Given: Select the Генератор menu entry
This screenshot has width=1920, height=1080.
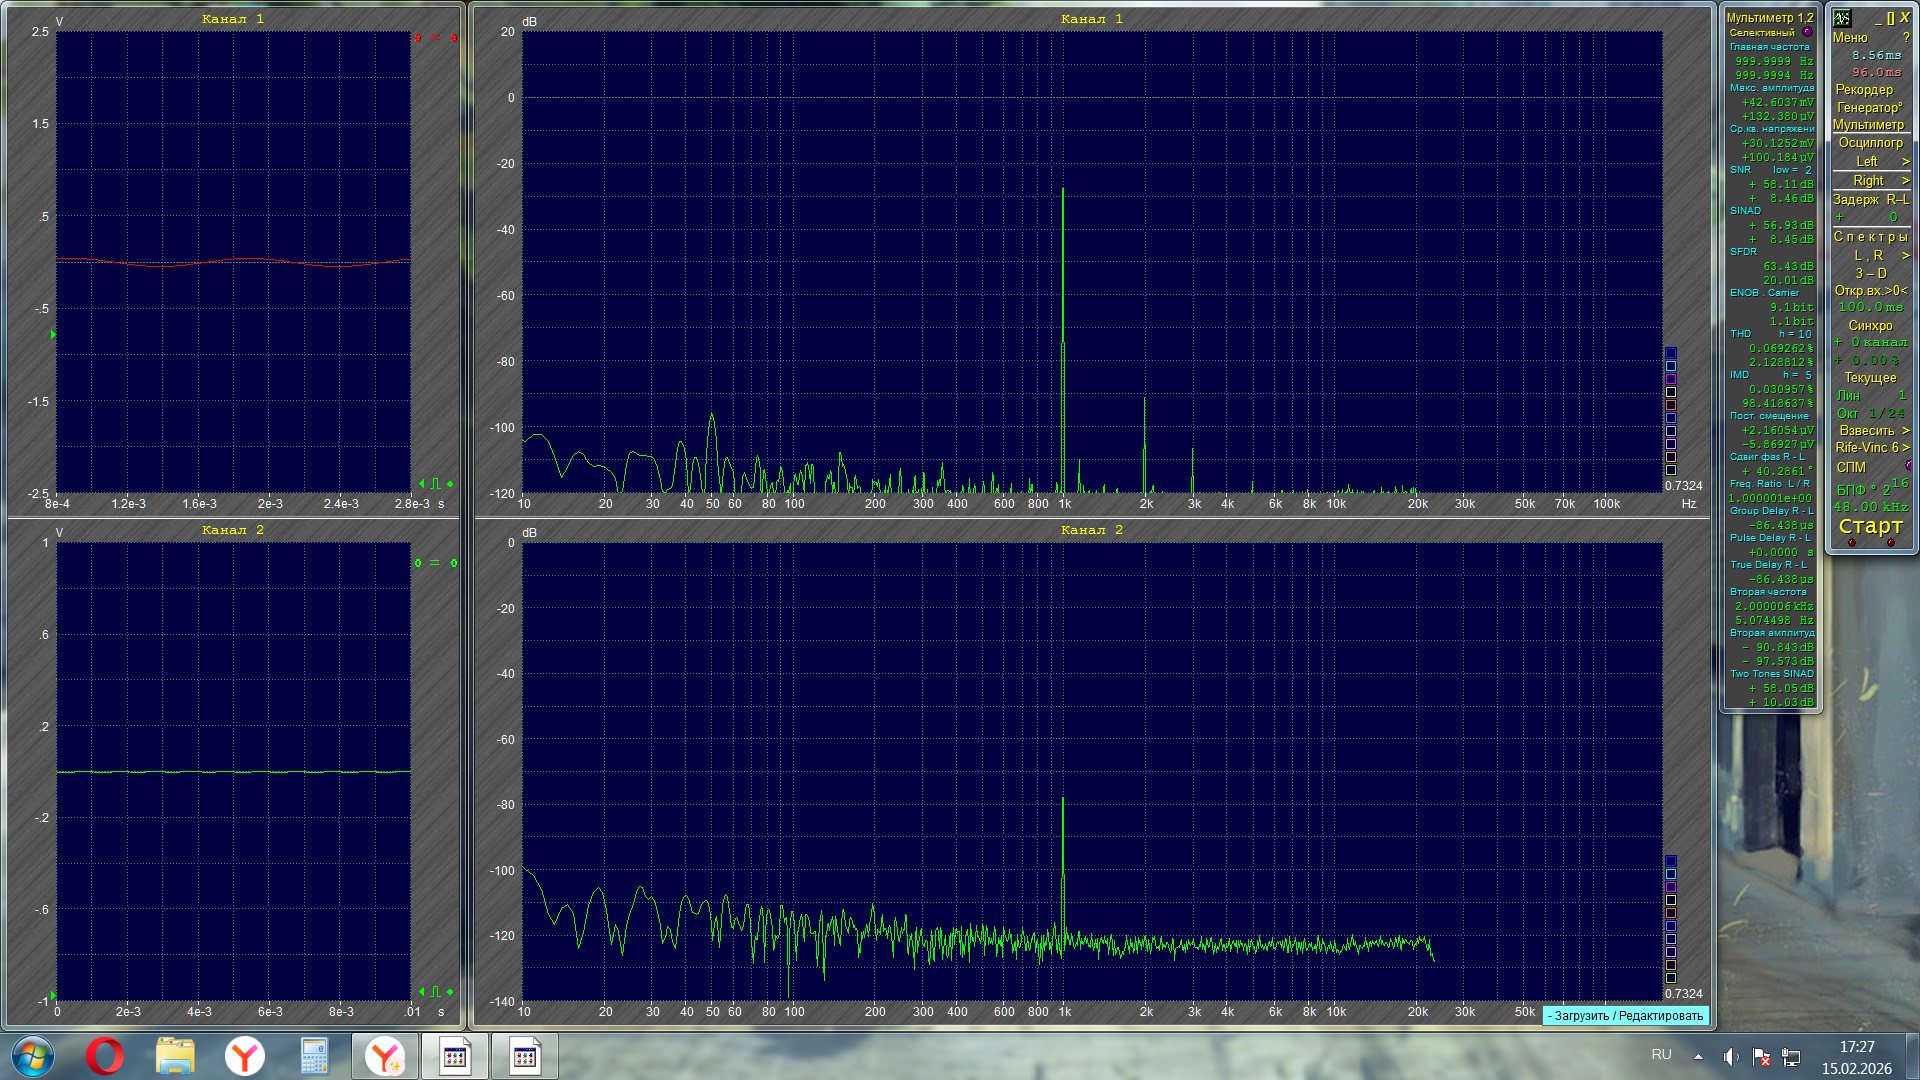Looking at the screenshot, I should (x=1869, y=107).
